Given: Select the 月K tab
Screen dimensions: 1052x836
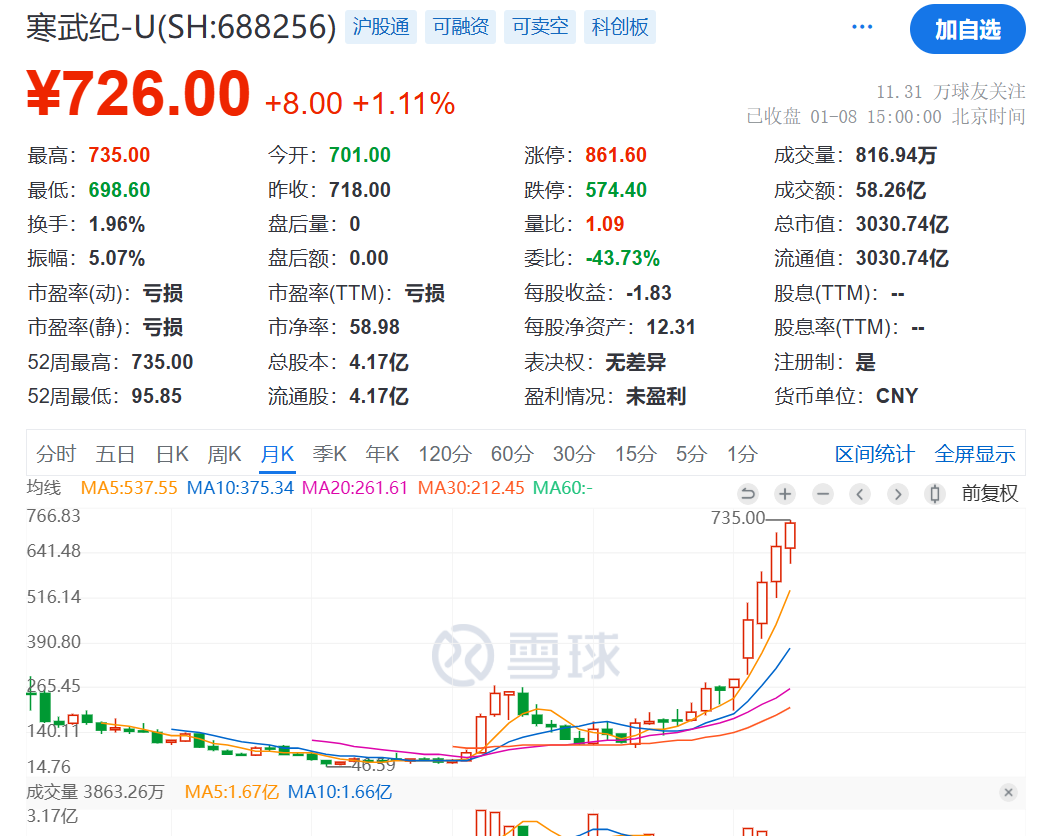Looking at the screenshot, I should [277, 454].
